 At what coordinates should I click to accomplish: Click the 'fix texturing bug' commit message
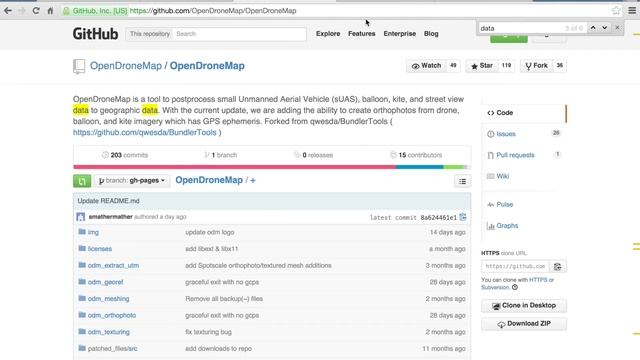click(x=208, y=332)
